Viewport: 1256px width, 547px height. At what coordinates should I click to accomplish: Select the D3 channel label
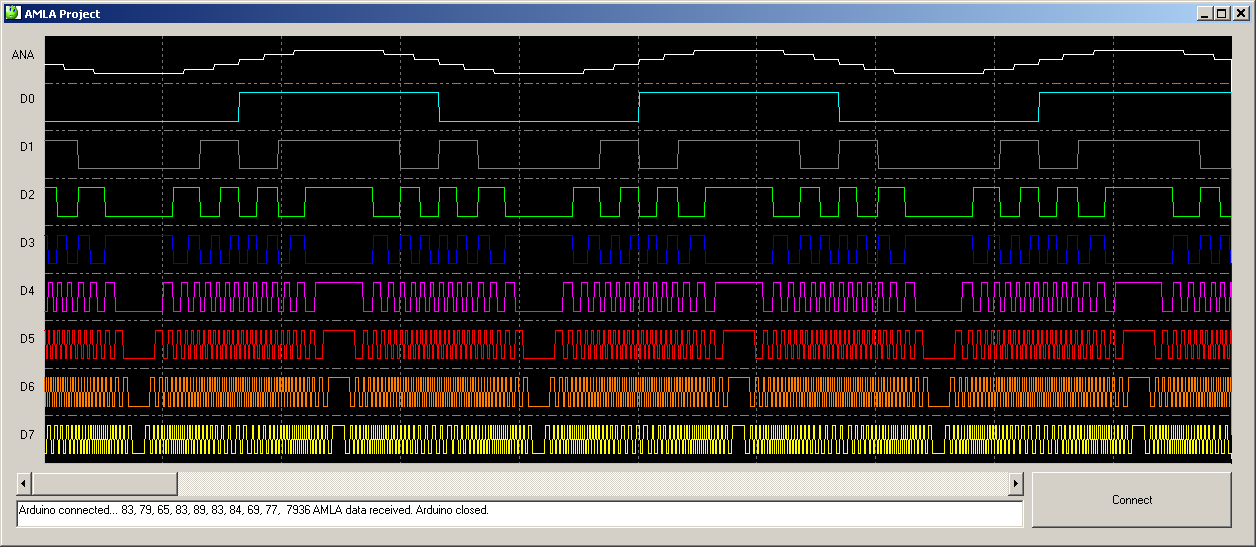(x=27, y=243)
